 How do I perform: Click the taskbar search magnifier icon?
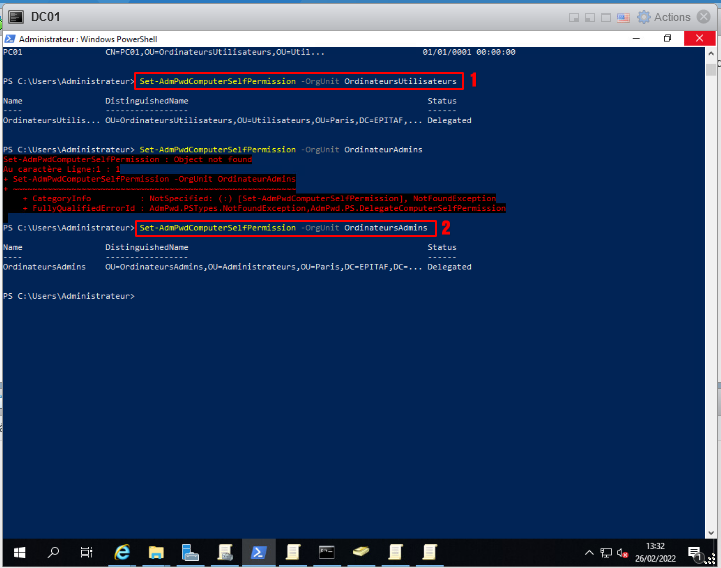53,552
